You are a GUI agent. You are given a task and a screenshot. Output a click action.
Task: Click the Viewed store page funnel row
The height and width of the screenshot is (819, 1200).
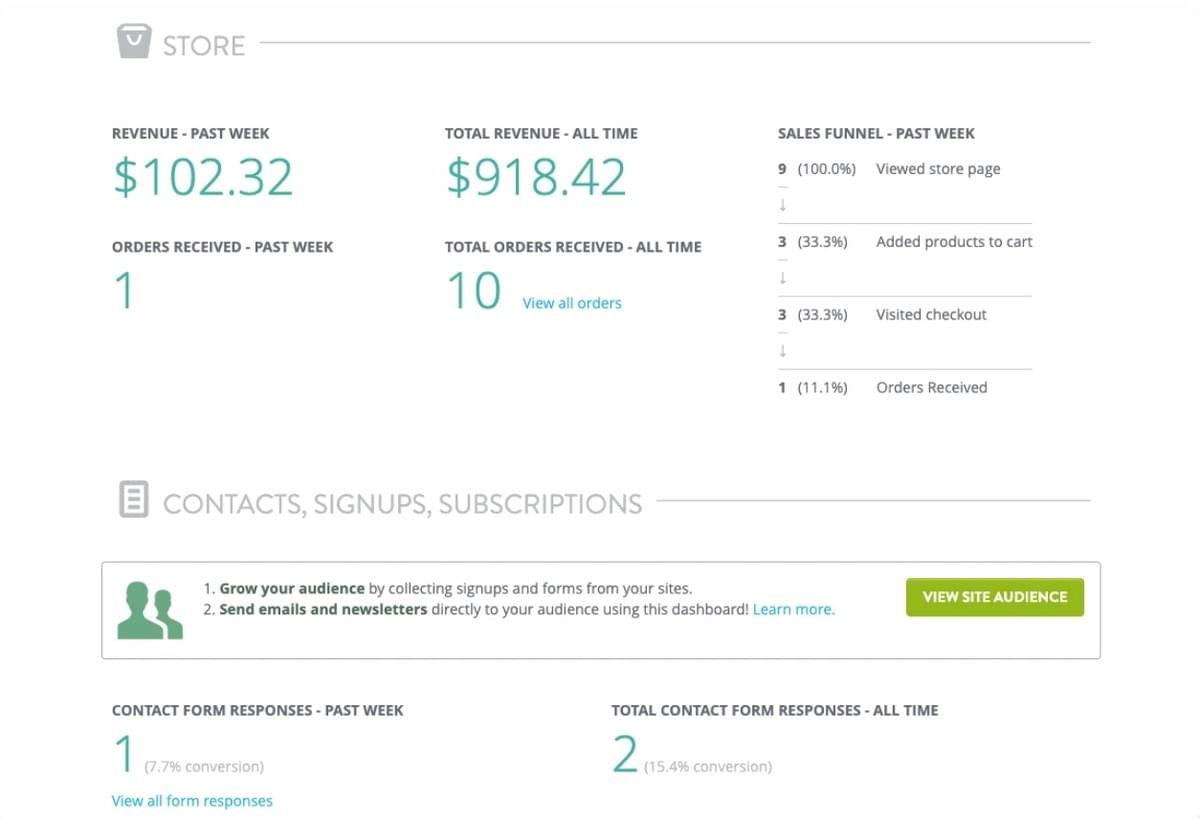[x=937, y=169]
